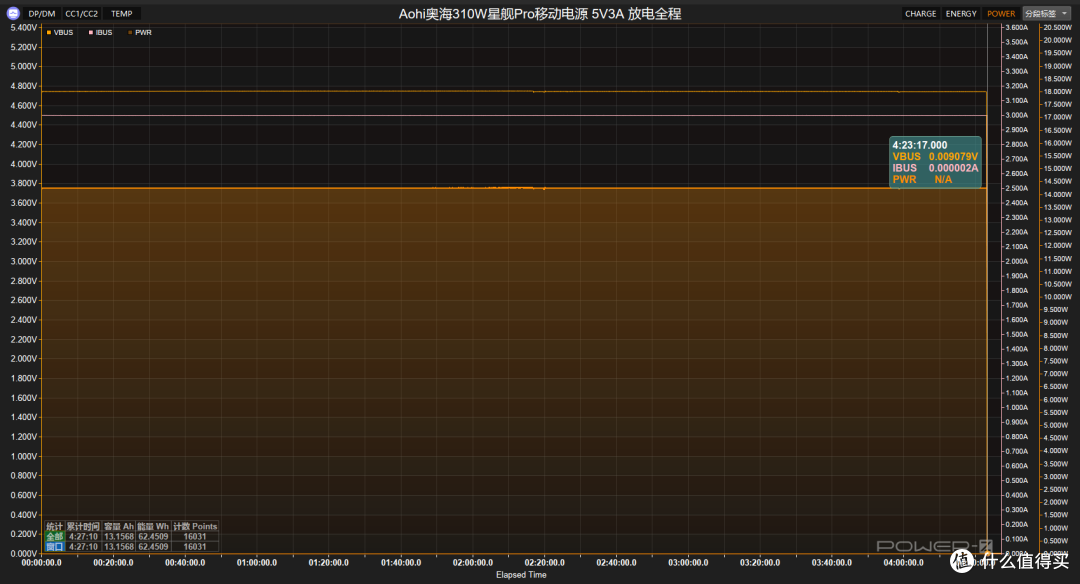Open the 分箱标签 dropdown
This screenshot has width=1080, height=584.
1046,14
